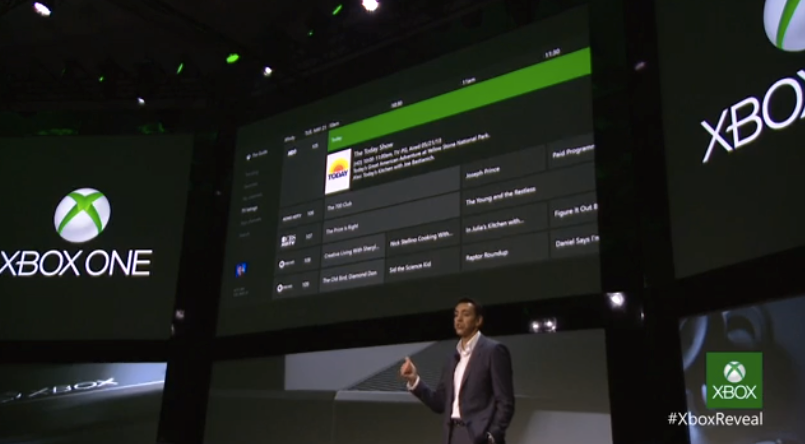This screenshot has height=444, width=805.
Task: Select The Young and the Restless
Action: [x=528, y=192]
